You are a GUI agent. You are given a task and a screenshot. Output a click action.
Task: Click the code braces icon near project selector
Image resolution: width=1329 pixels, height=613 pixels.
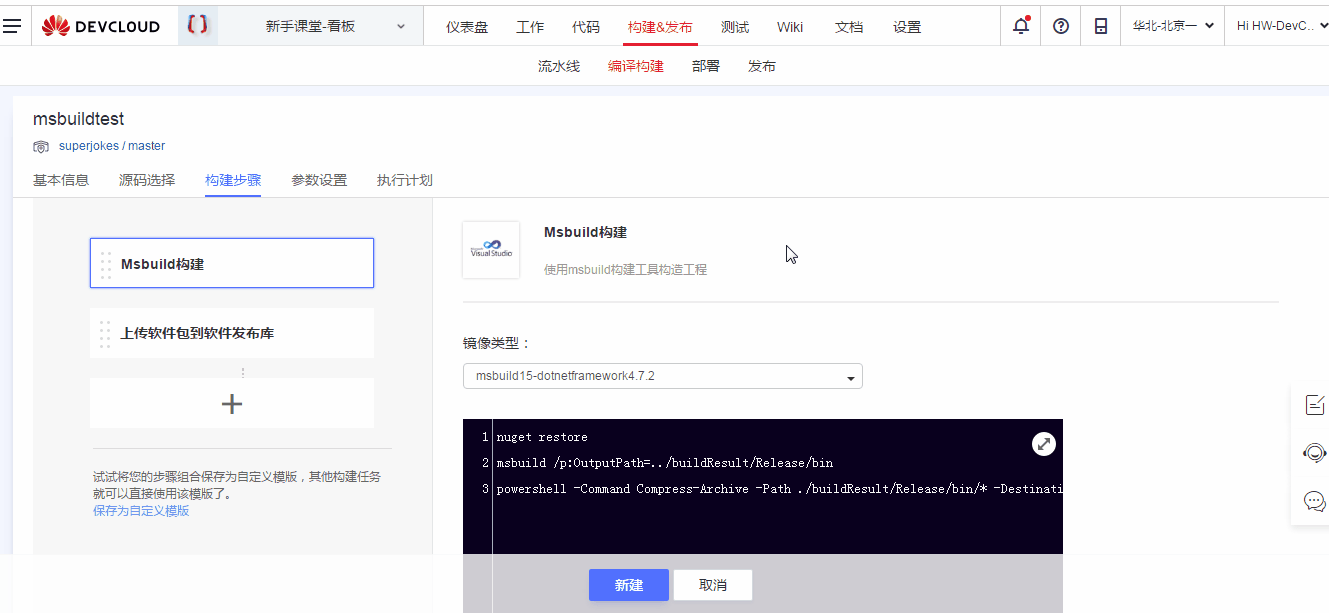pos(197,25)
